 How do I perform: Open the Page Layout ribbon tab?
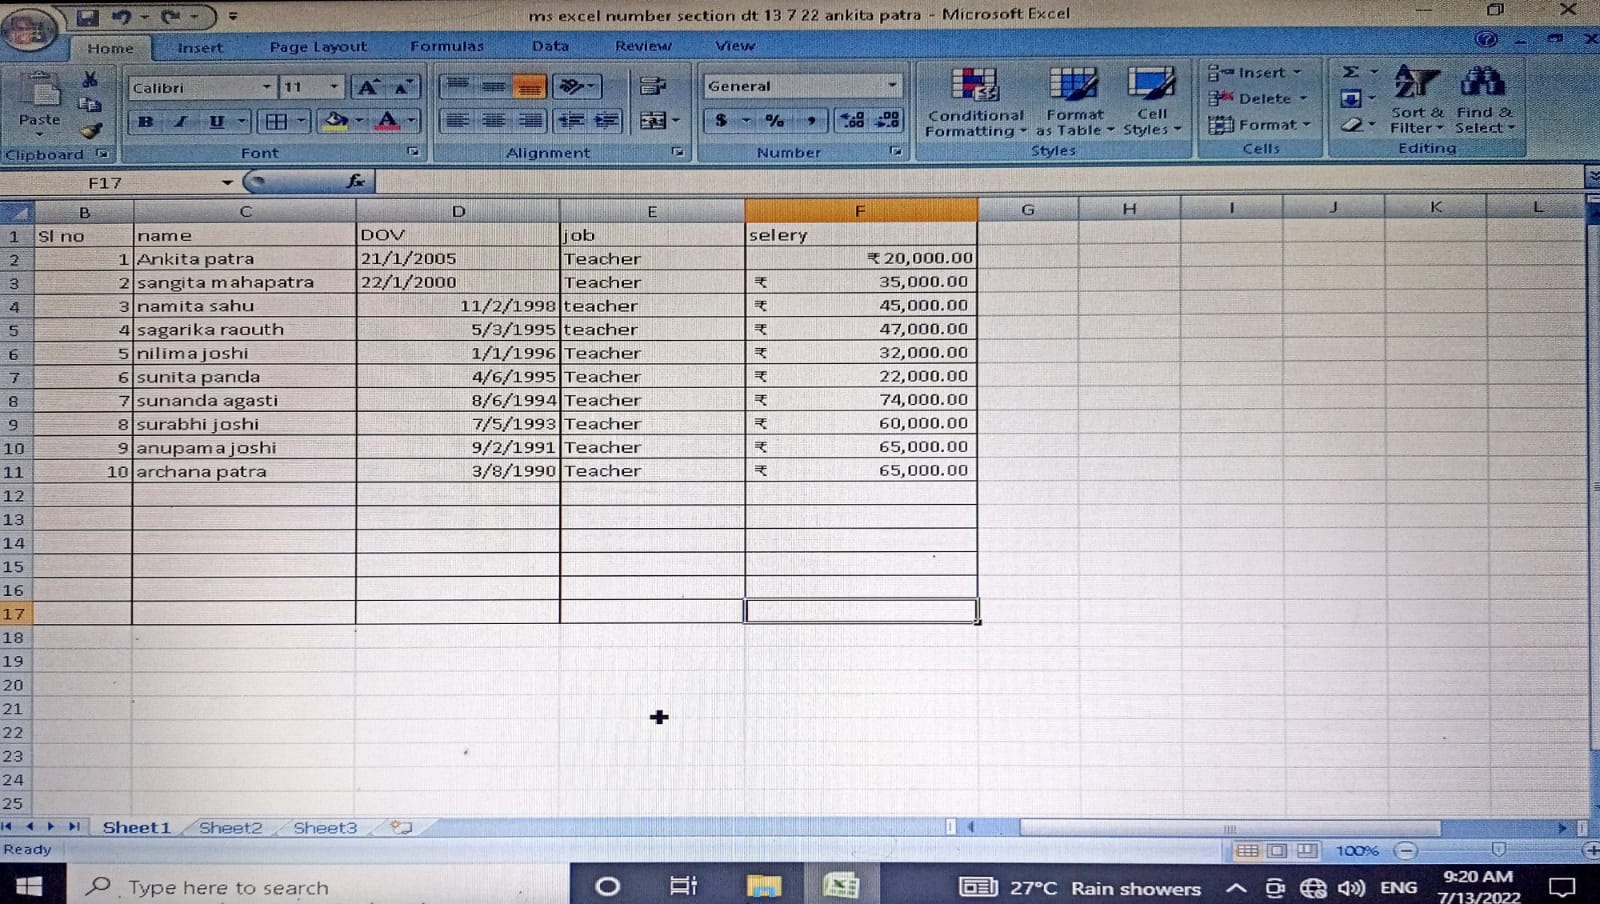[x=318, y=46]
